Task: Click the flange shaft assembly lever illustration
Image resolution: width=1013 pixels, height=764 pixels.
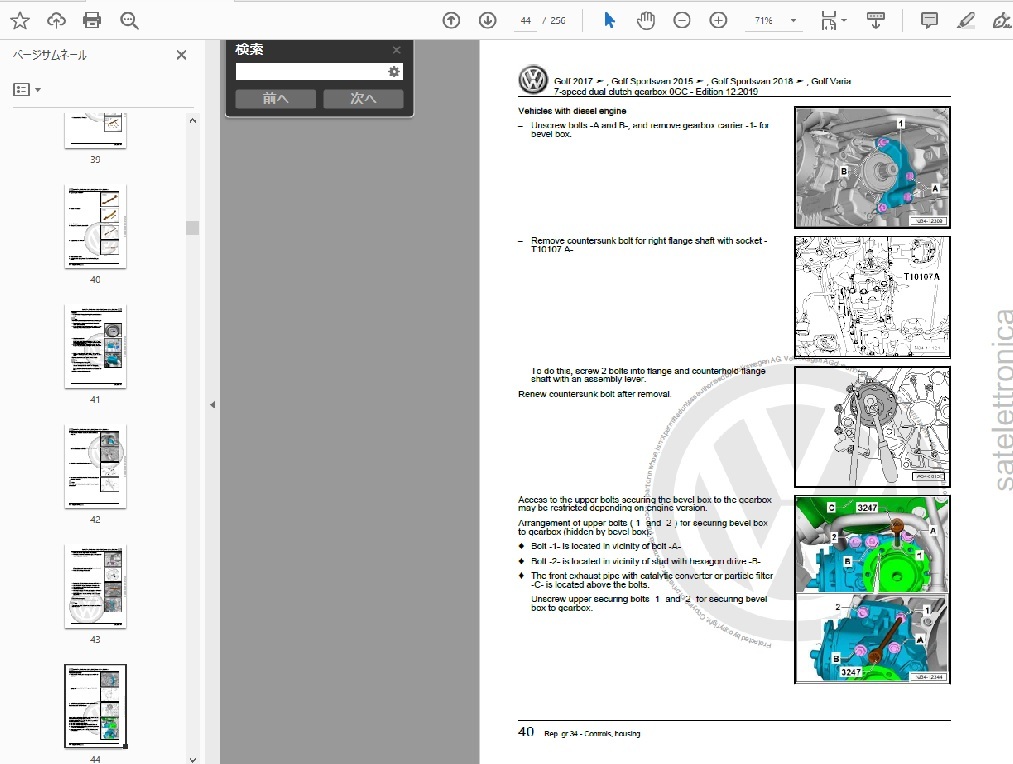Action: [x=872, y=427]
